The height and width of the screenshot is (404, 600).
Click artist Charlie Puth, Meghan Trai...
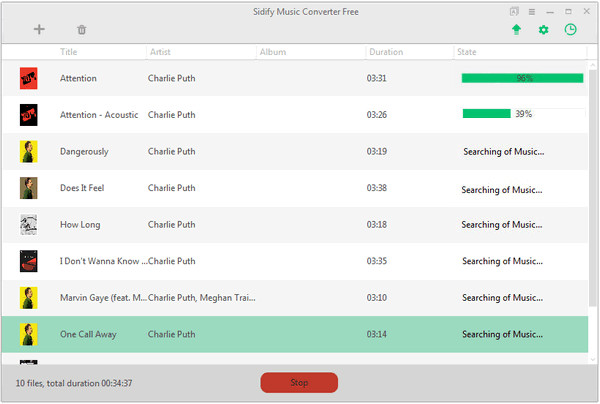(202, 298)
